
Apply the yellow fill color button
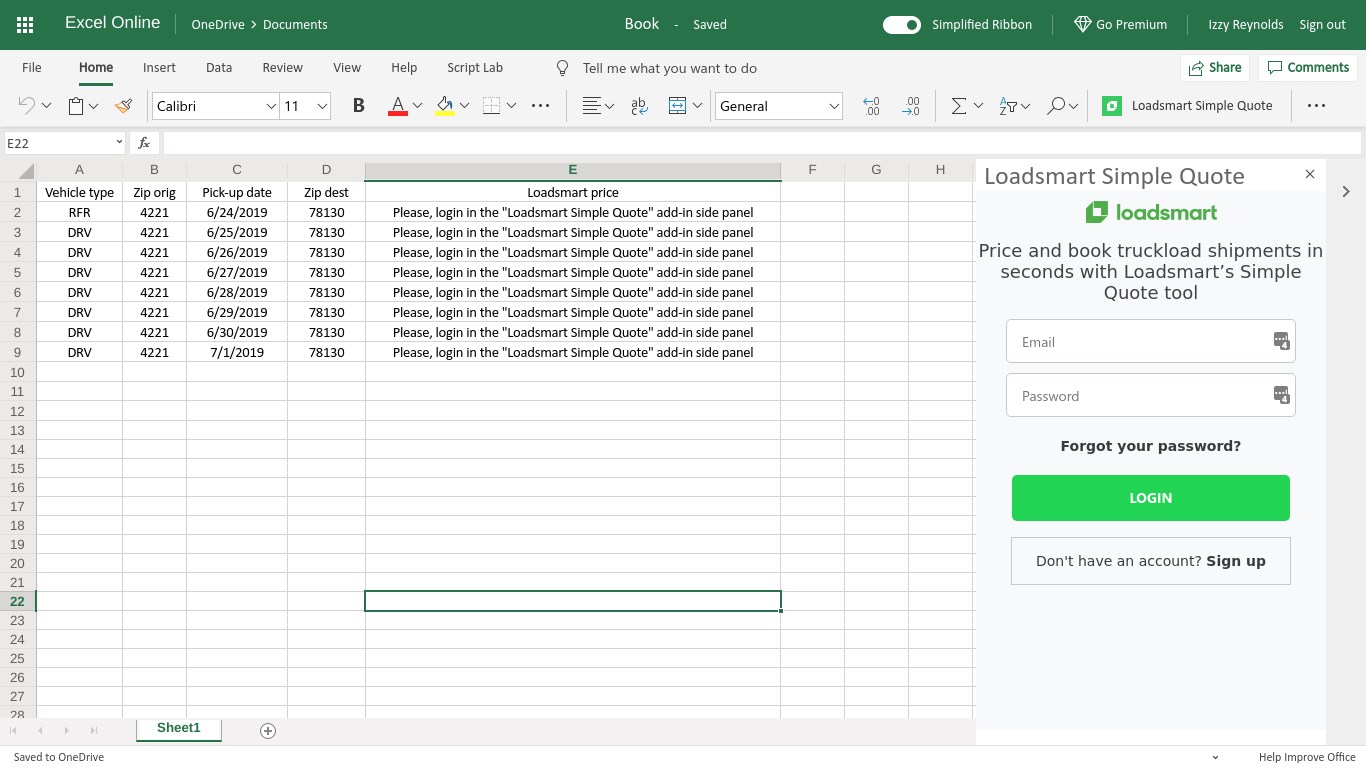[445, 106]
